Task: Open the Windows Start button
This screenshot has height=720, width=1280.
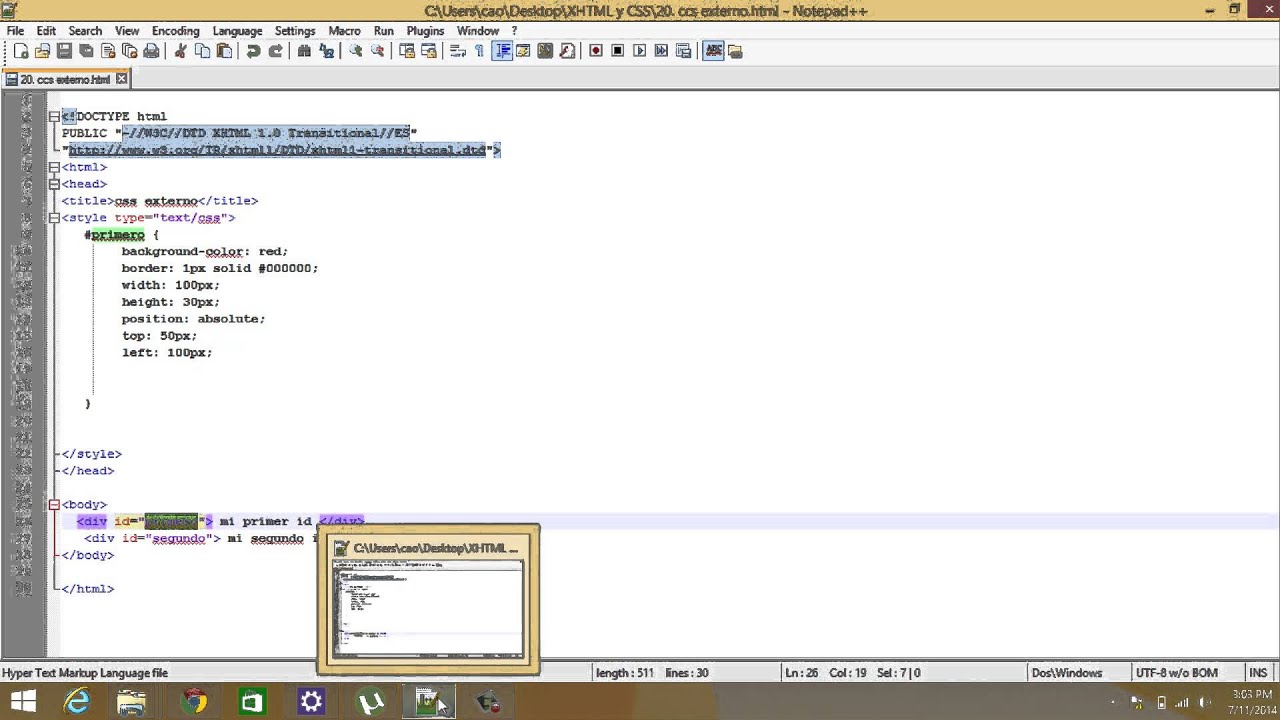Action: 23,702
